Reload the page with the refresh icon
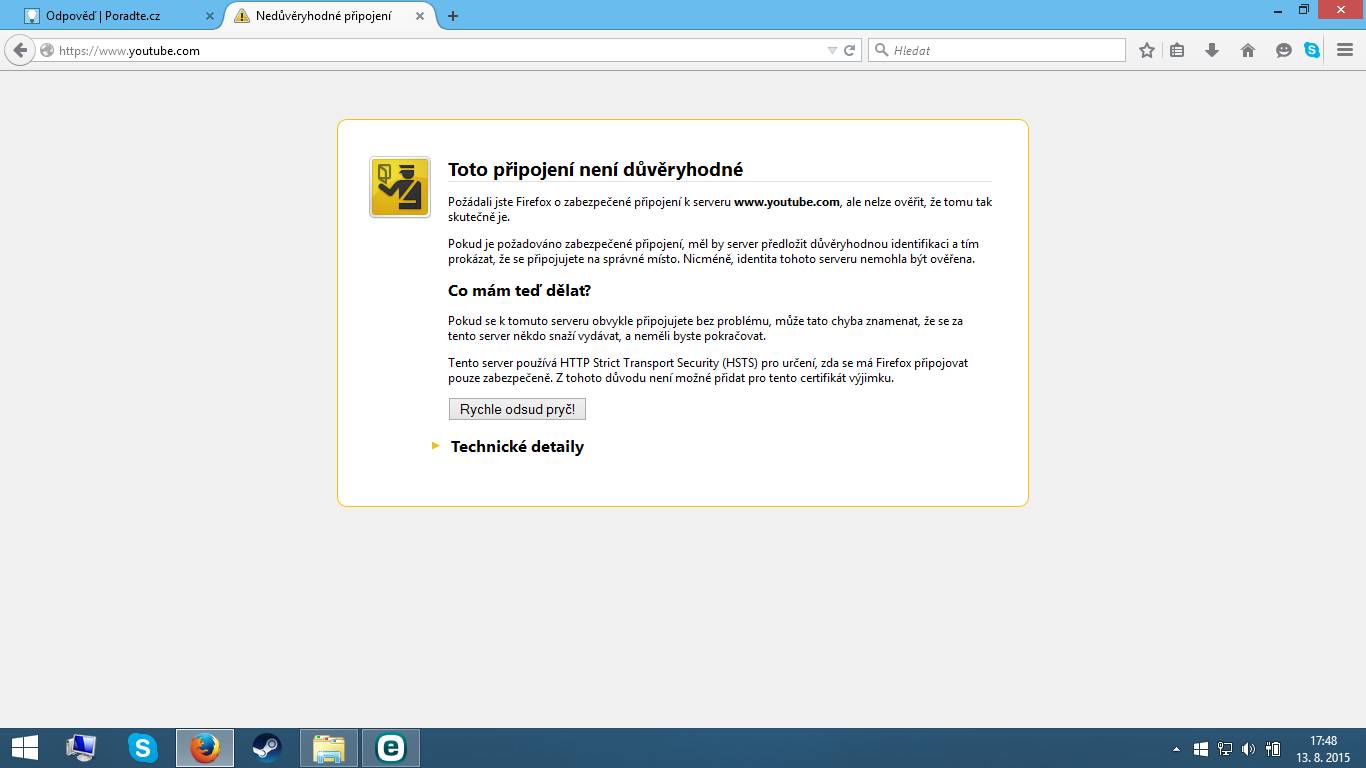 850,50
